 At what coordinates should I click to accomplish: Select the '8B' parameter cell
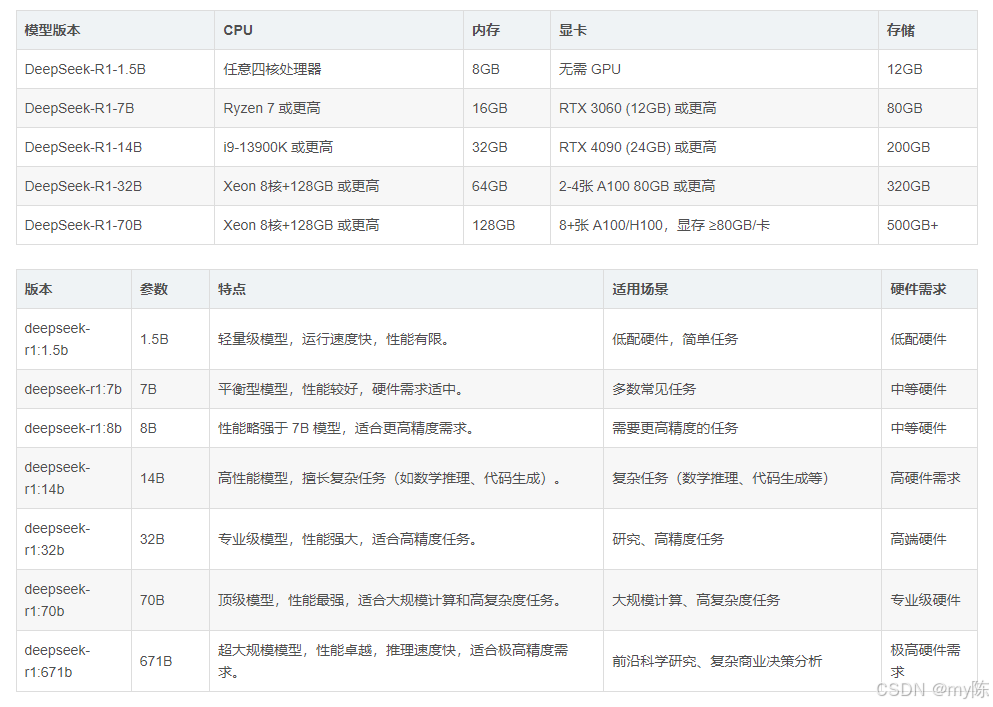coord(170,428)
